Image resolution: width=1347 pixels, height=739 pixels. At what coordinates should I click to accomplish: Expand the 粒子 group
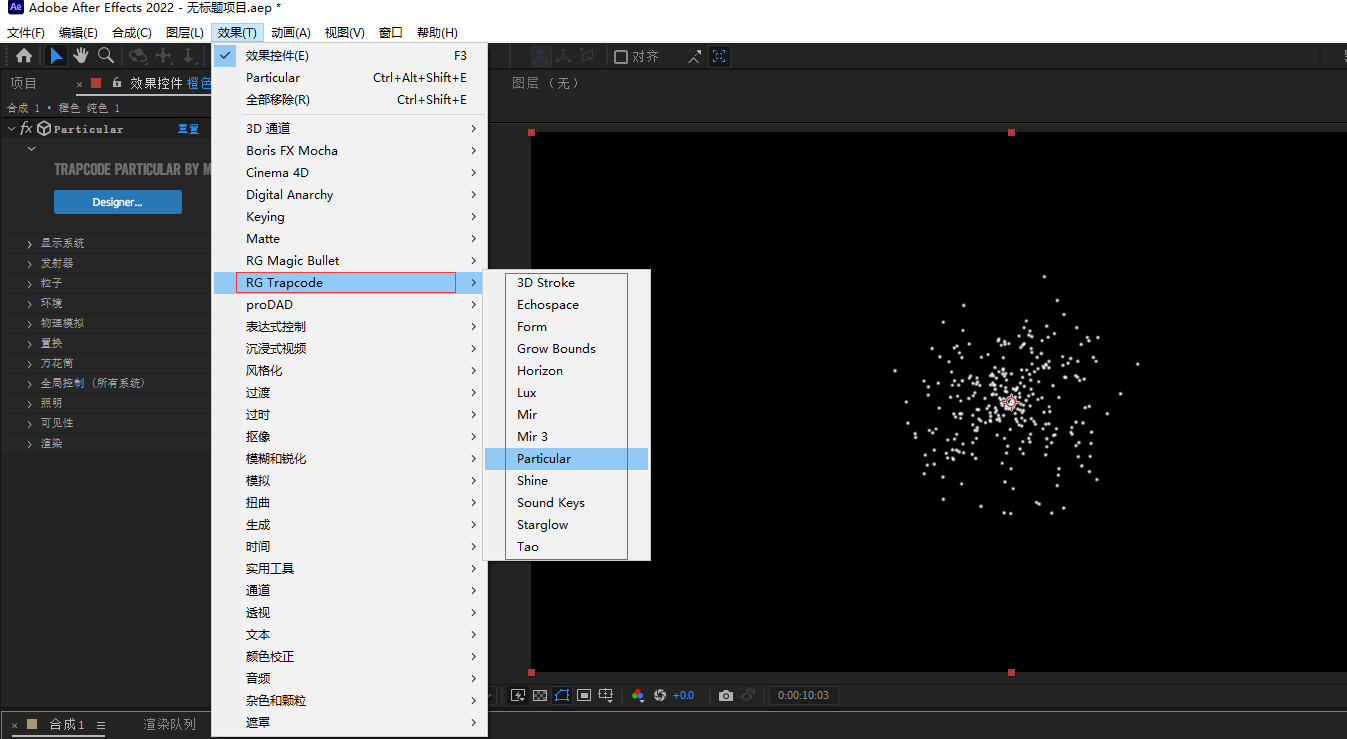pyautogui.click(x=30, y=283)
